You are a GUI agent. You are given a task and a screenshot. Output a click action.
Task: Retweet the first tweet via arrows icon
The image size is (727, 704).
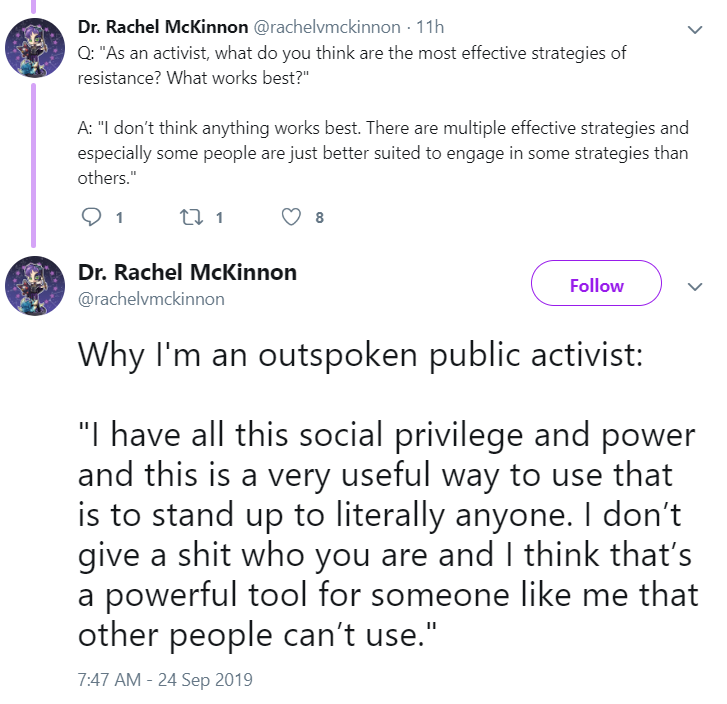coord(191,217)
